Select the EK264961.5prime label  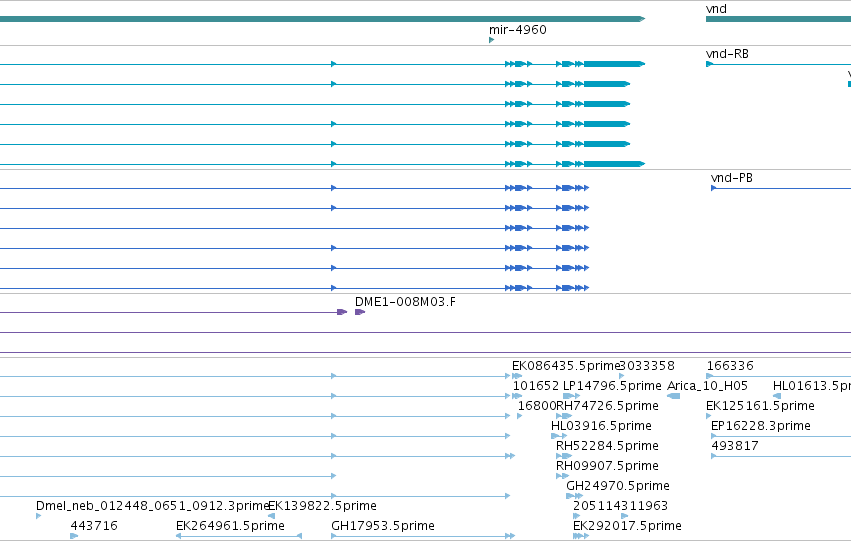(x=230, y=526)
